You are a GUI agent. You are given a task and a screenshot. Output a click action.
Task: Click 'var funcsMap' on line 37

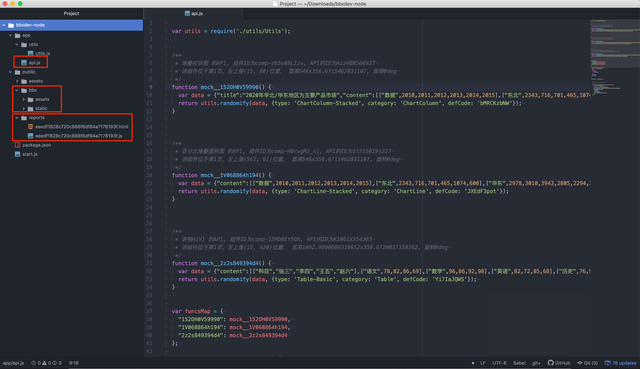(191, 311)
